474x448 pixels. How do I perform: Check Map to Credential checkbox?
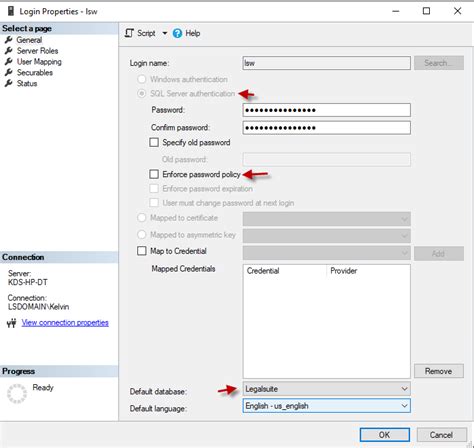tap(142, 251)
